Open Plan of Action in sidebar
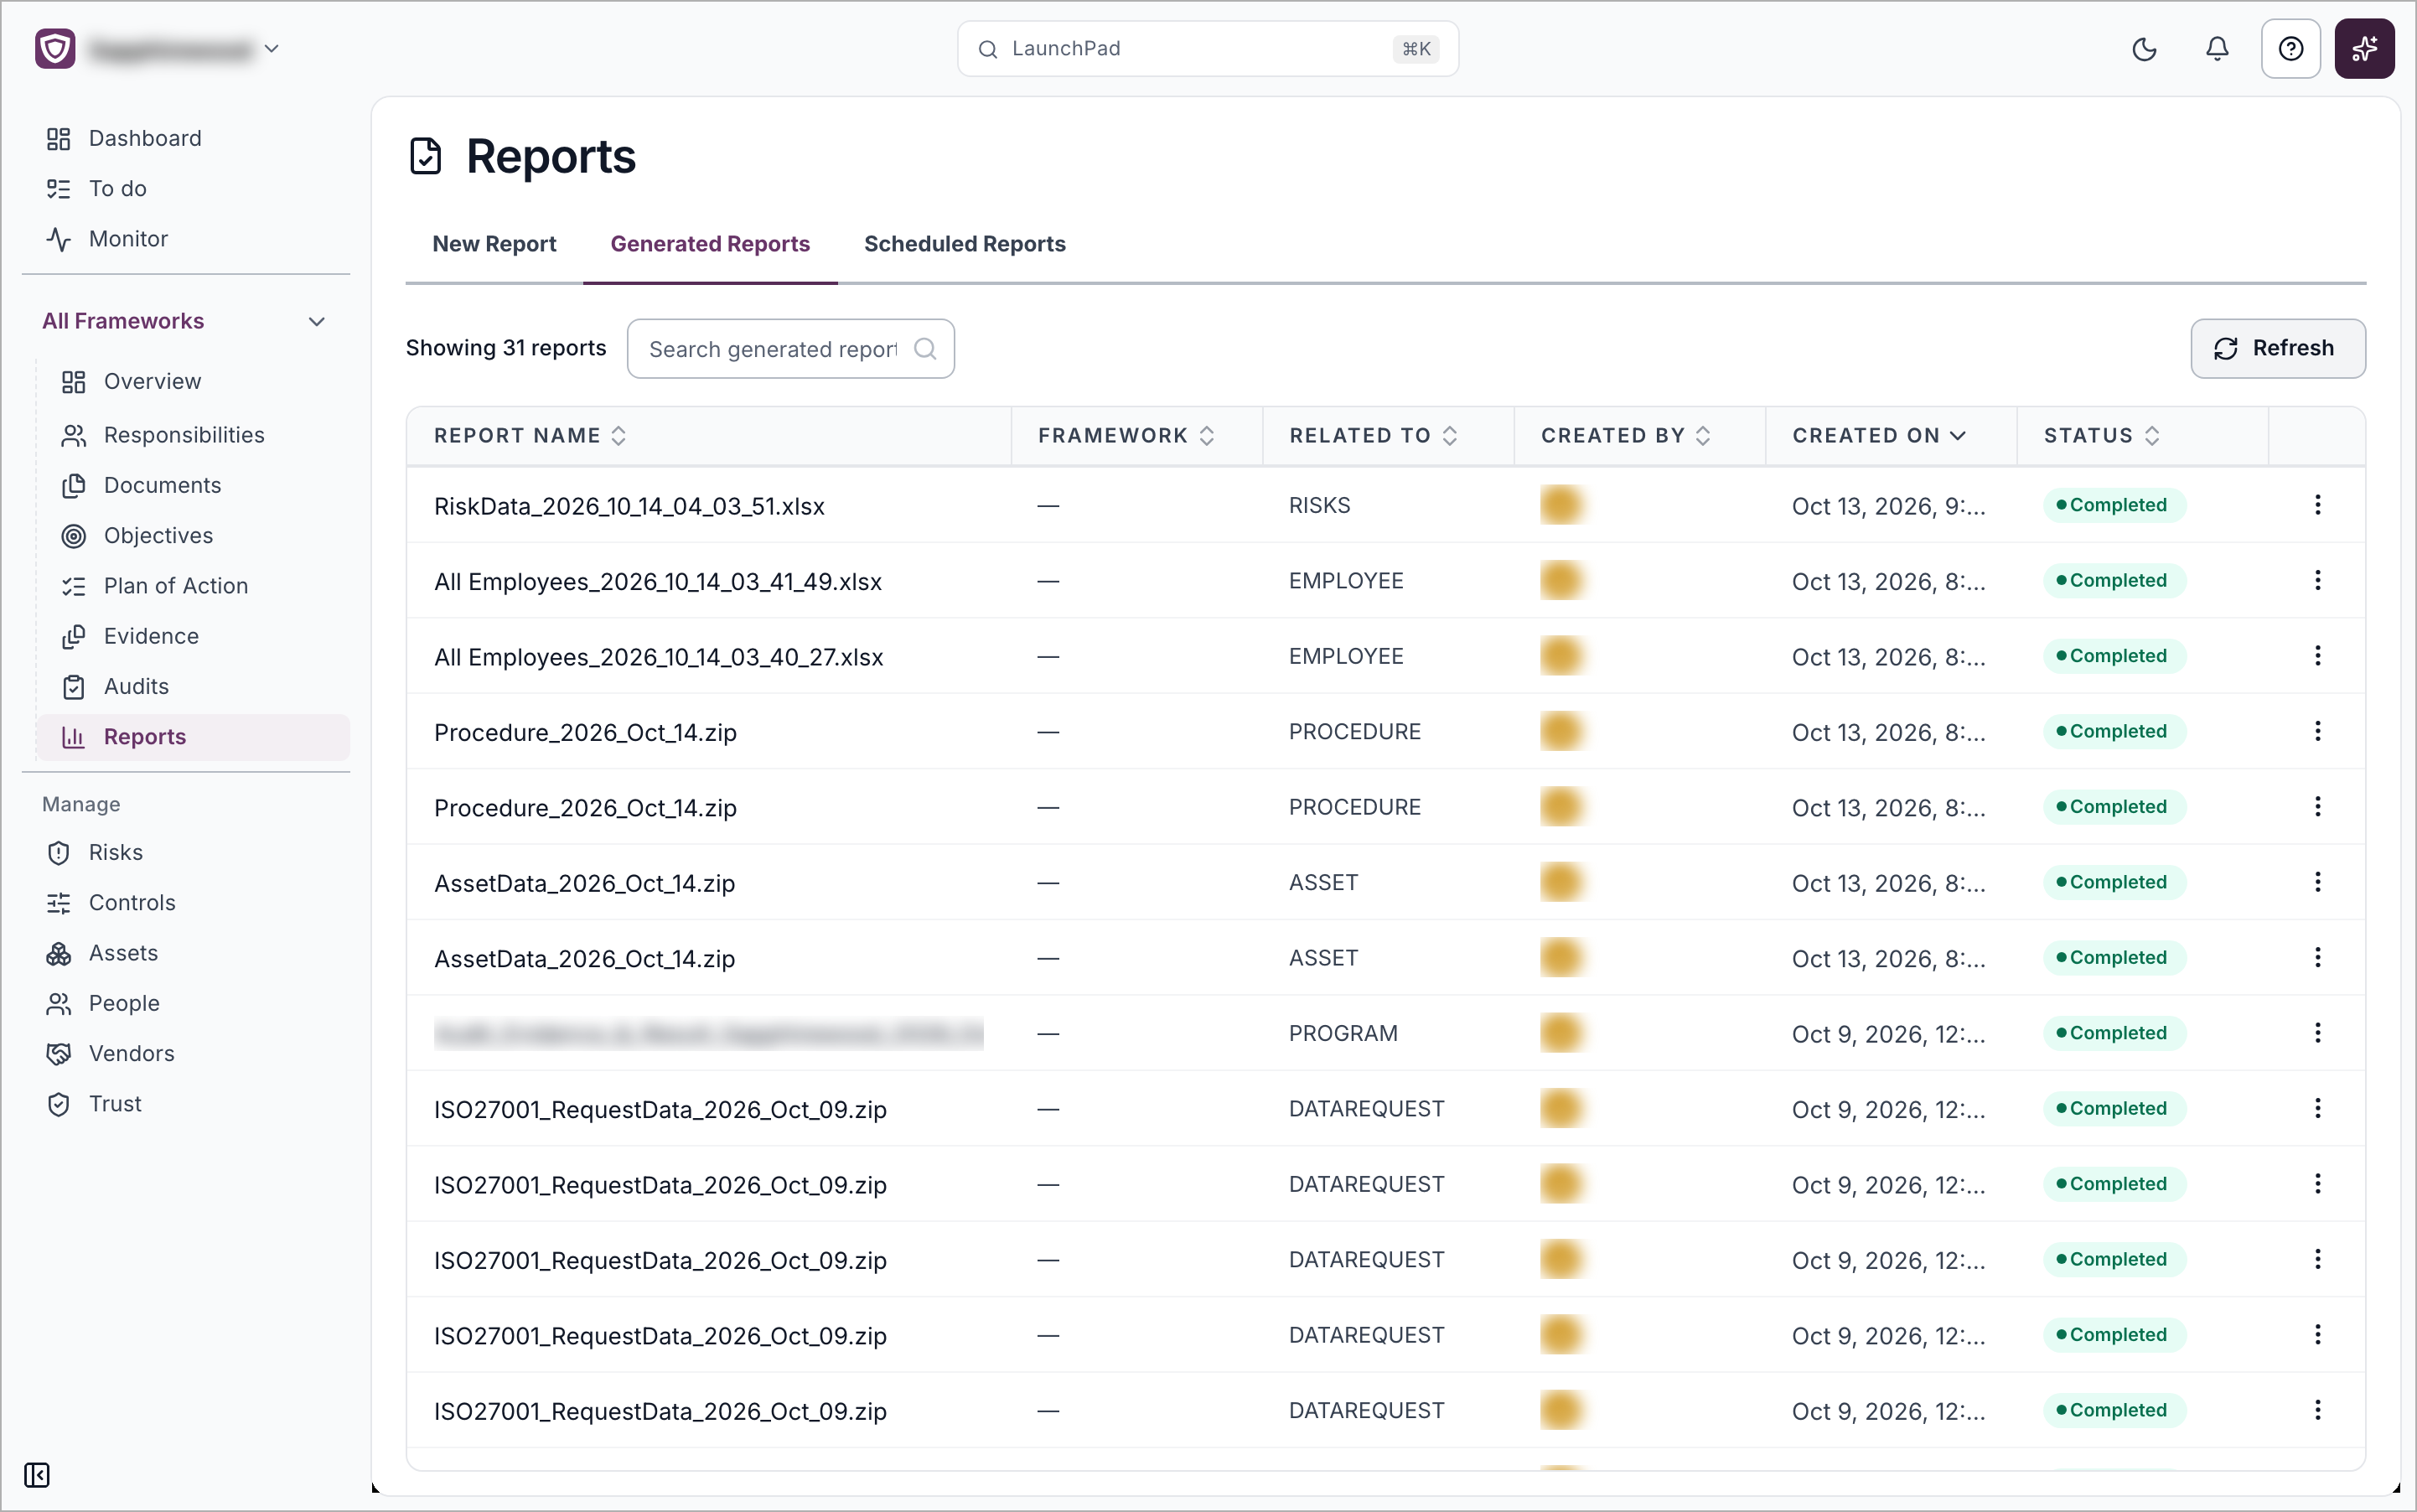This screenshot has height=1512, width=2417. (x=176, y=586)
